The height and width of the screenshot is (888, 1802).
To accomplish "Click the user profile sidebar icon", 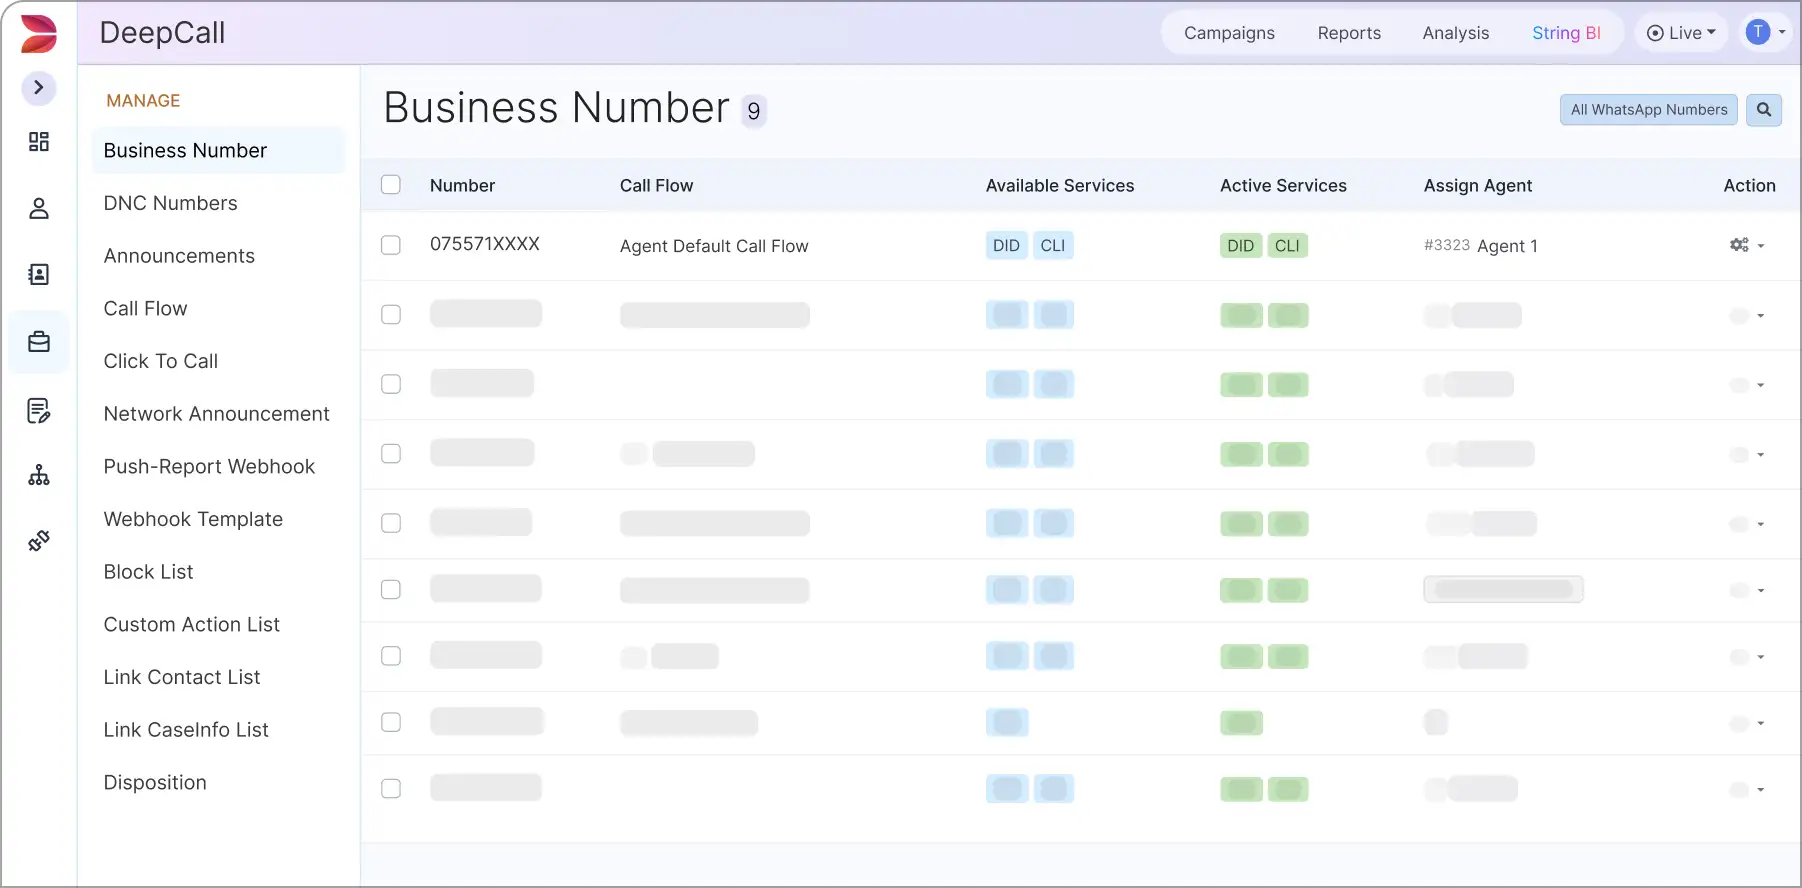I will [x=39, y=208].
